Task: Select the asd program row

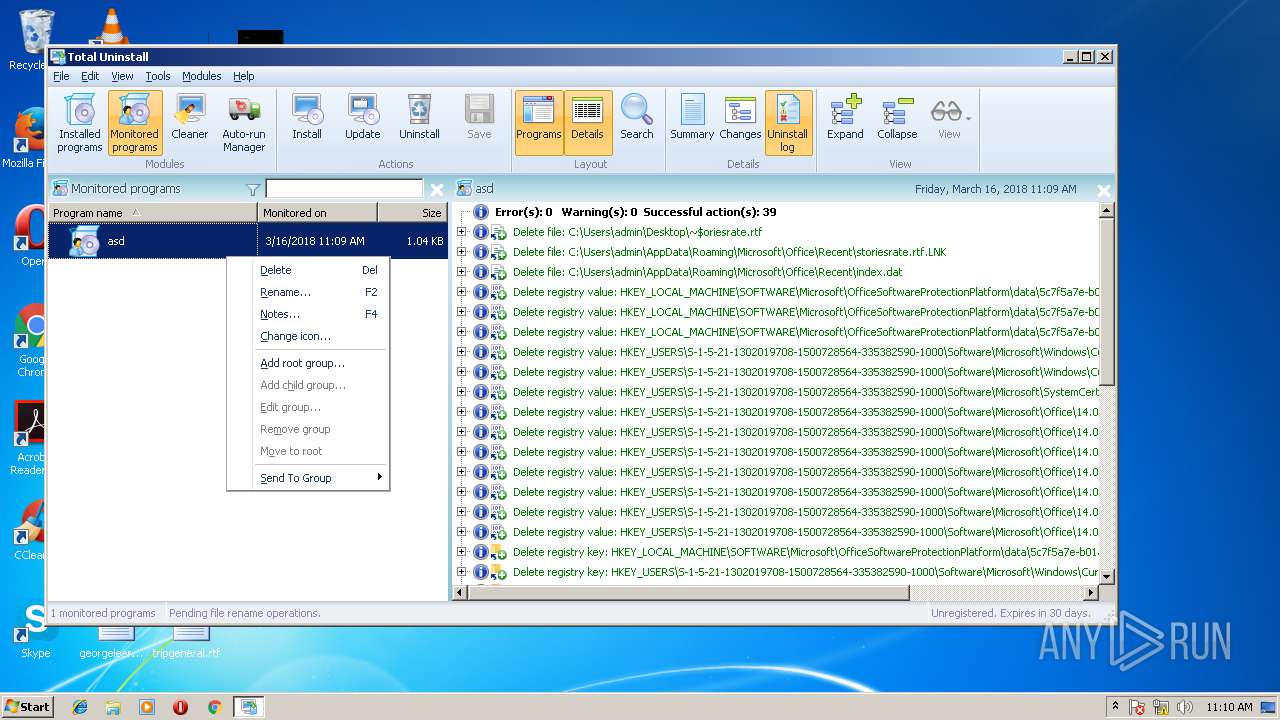Action: point(248,241)
